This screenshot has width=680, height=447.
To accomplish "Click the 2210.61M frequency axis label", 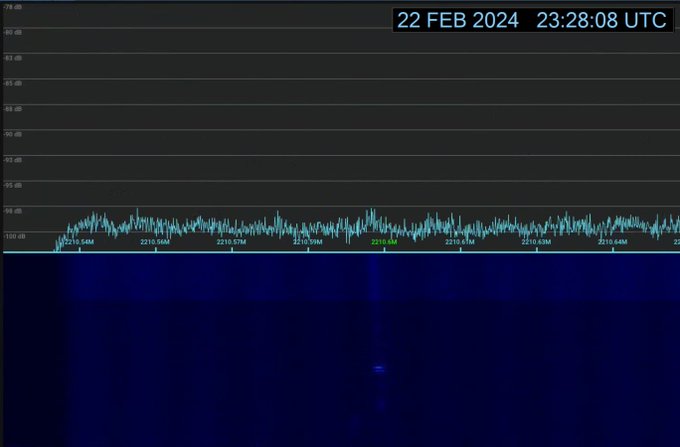I will [x=460, y=242].
